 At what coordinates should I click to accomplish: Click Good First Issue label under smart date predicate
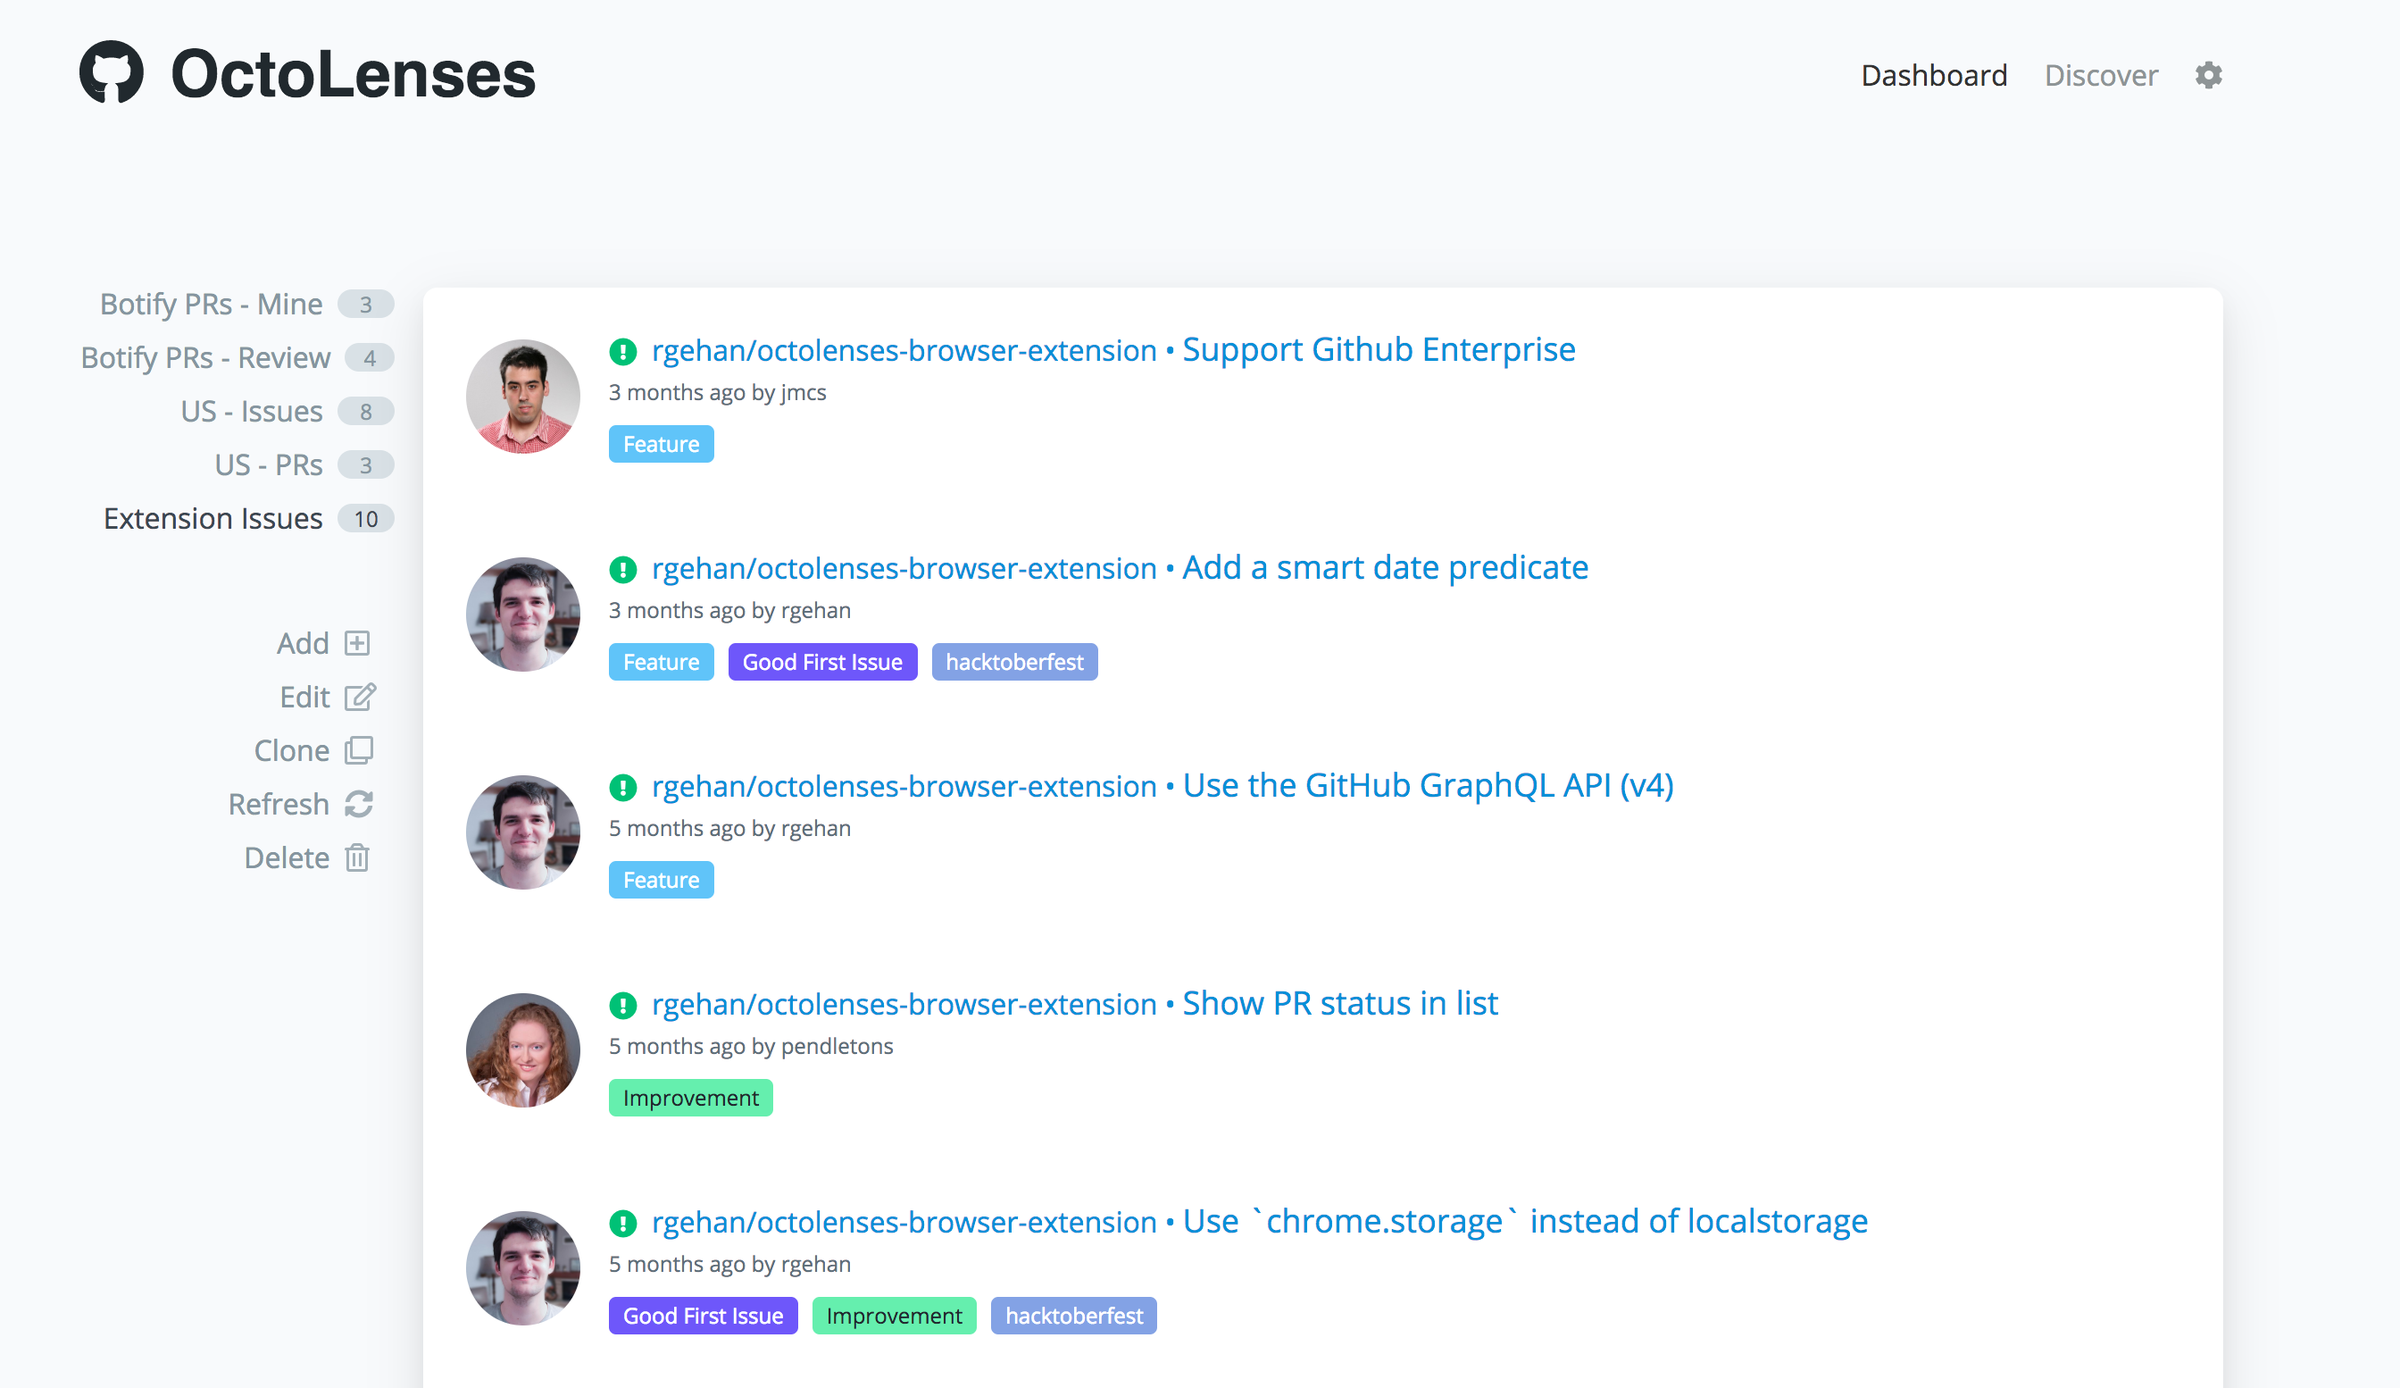[x=822, y=662]
